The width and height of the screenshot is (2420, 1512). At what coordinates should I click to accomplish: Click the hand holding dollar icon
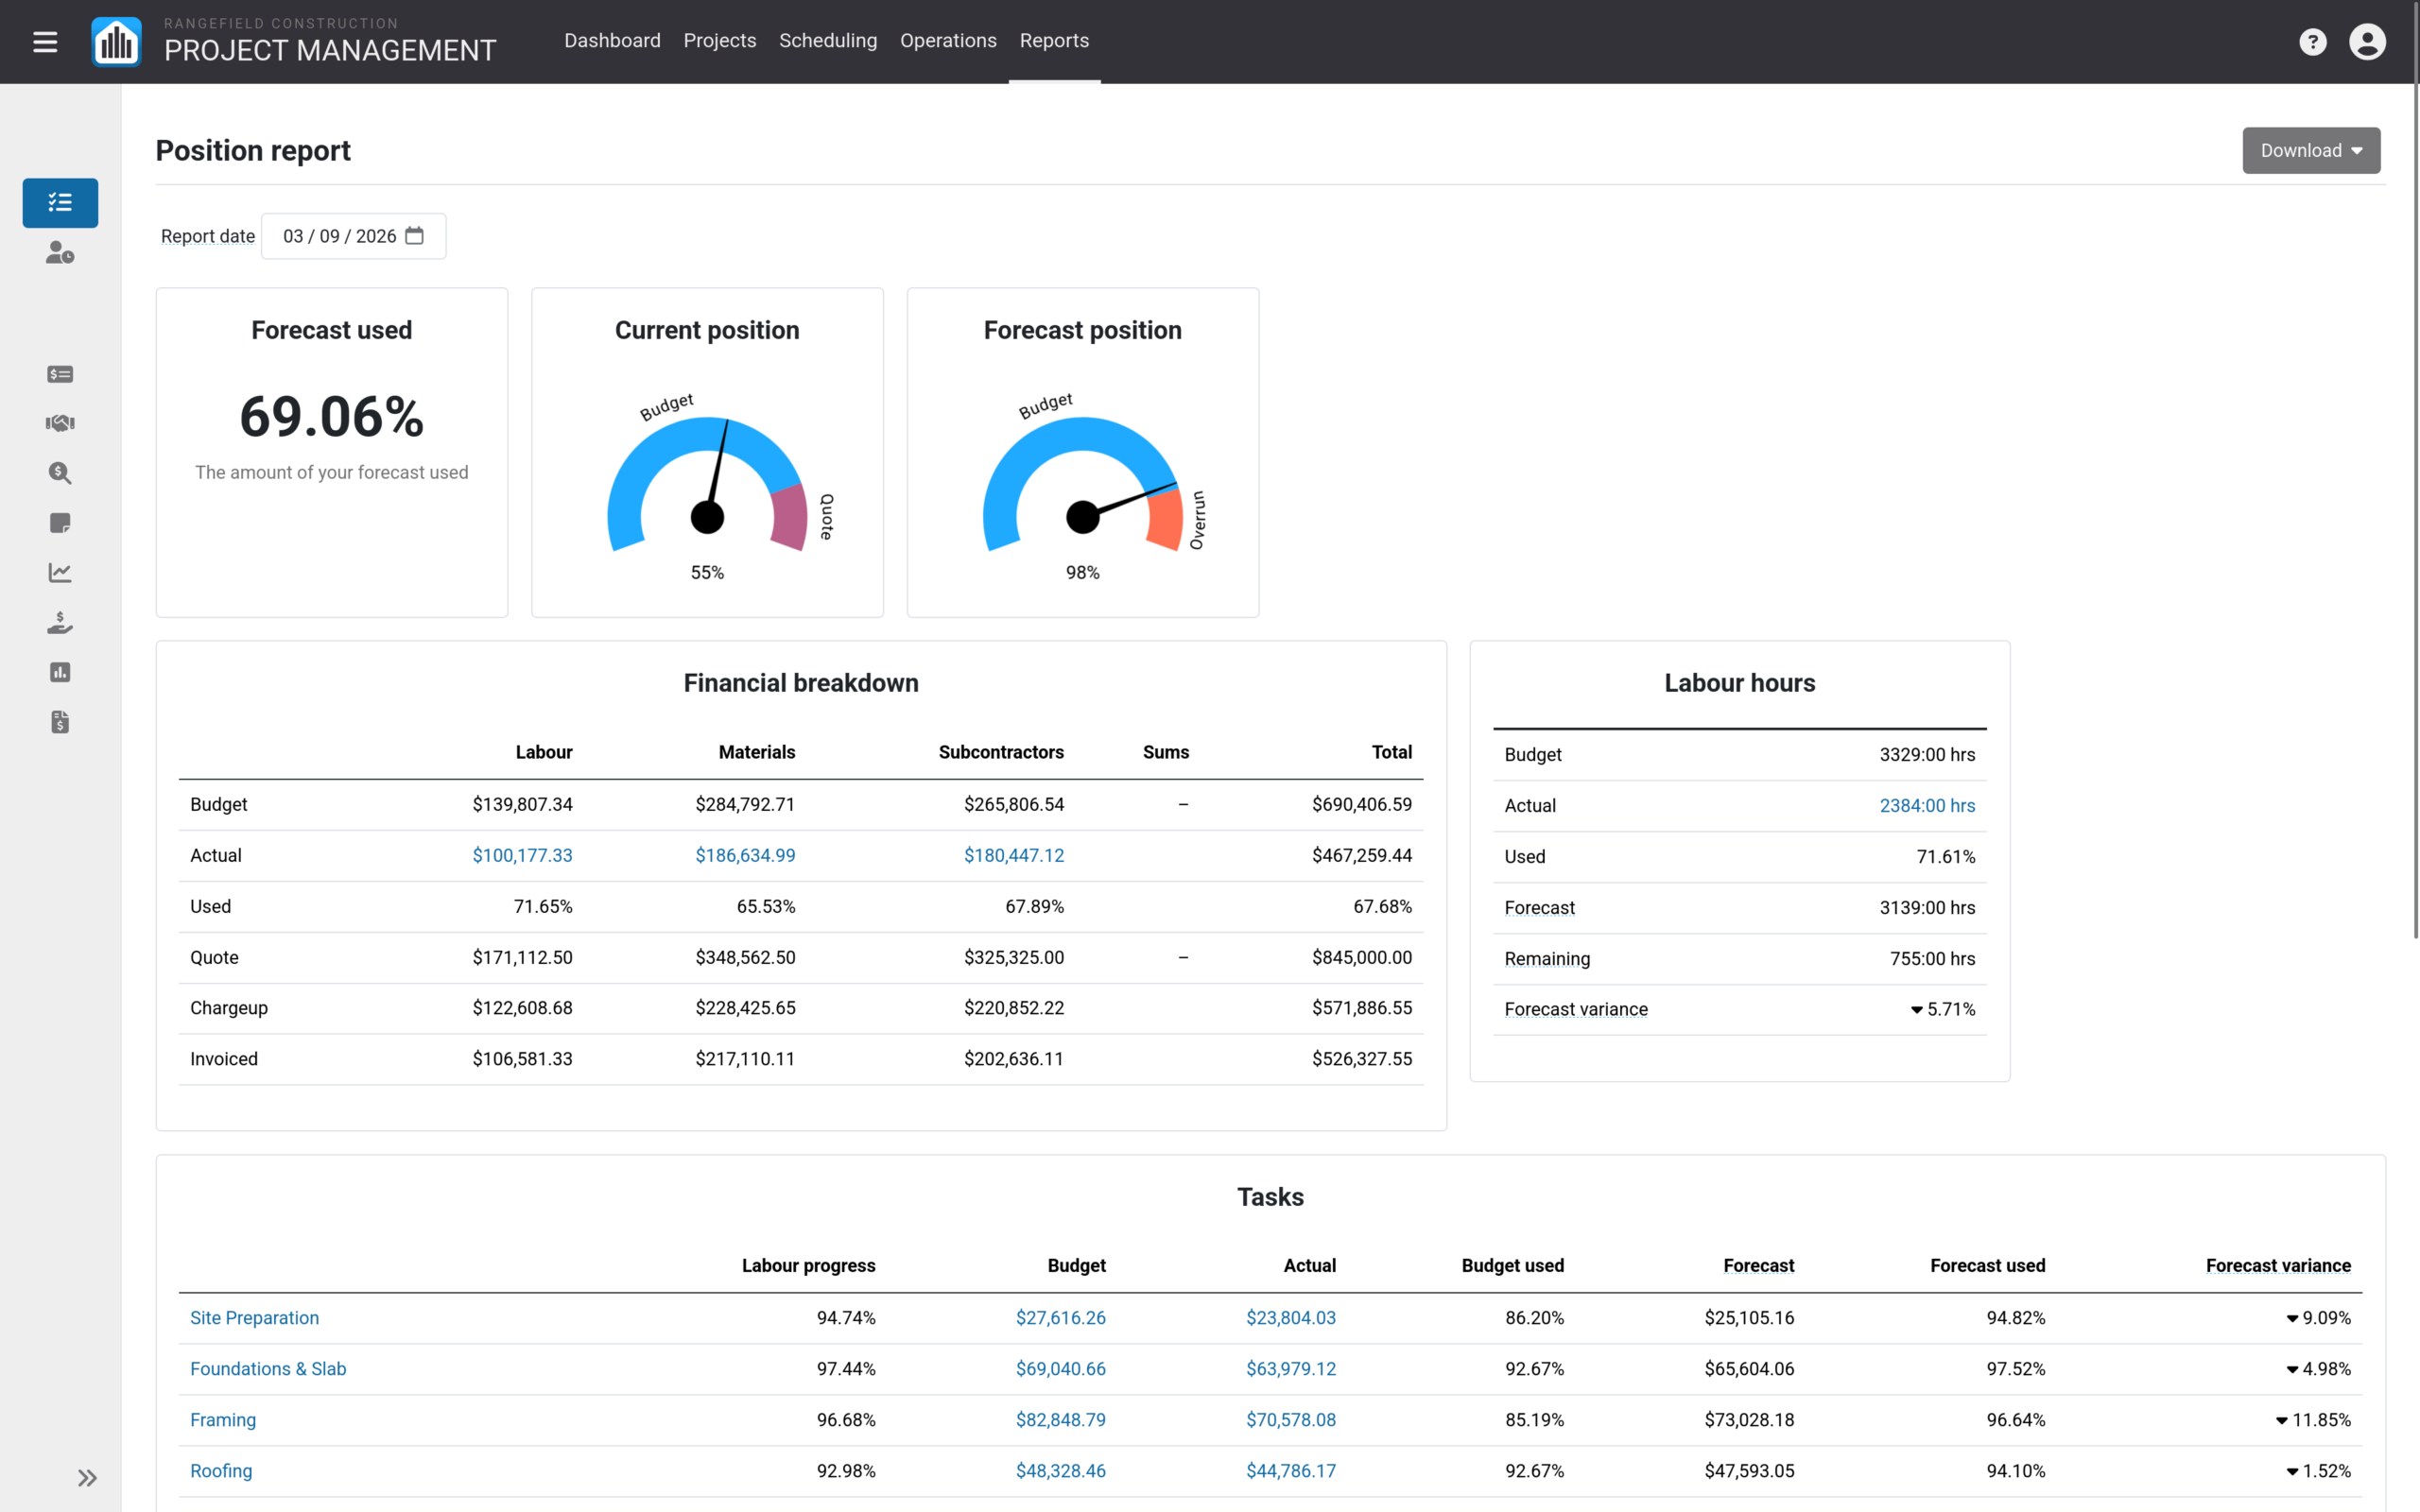click(x=60, y=623)
